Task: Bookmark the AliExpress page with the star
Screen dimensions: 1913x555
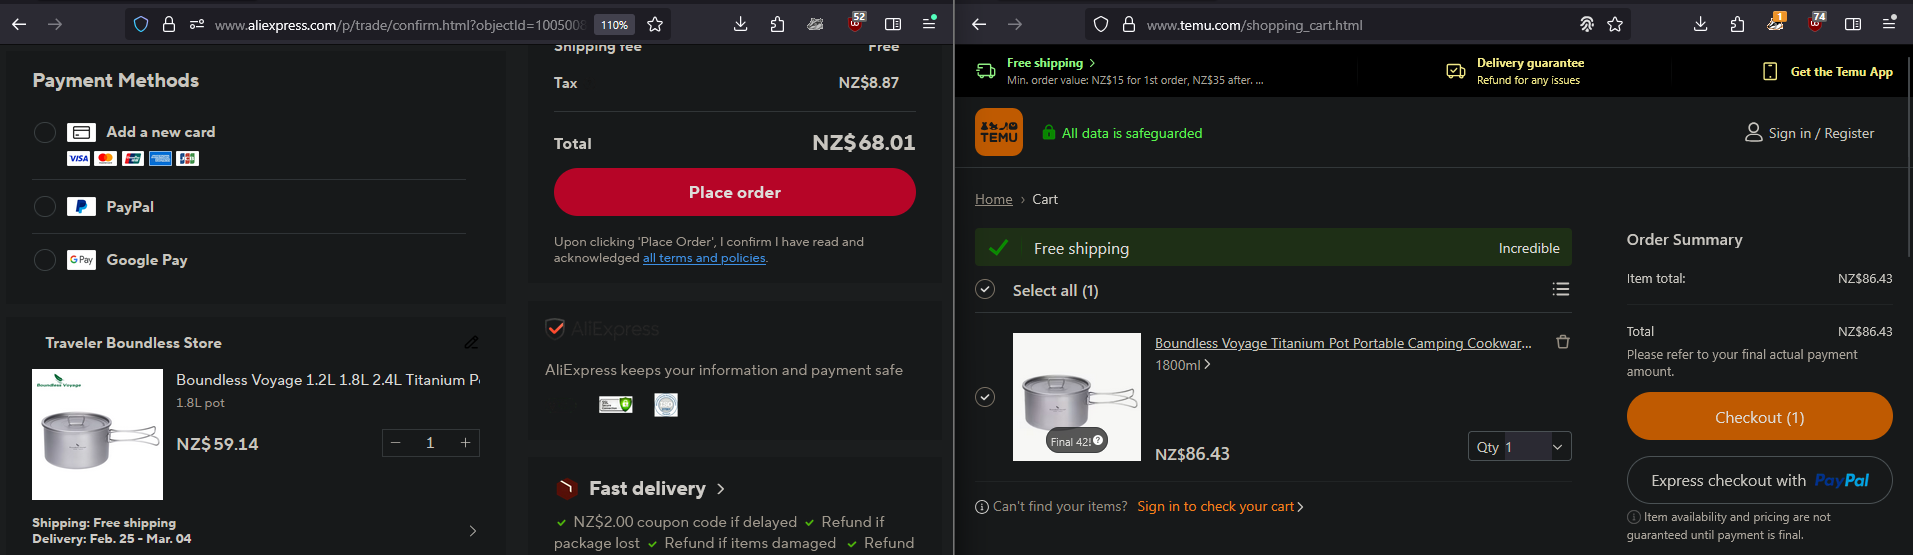Action: pos(655,24)
